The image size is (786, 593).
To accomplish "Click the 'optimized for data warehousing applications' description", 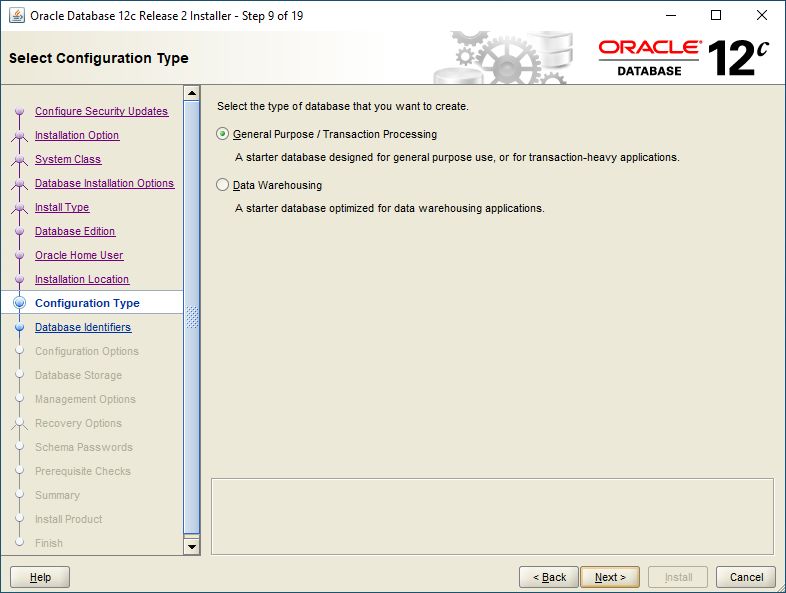I will (389, 208).
